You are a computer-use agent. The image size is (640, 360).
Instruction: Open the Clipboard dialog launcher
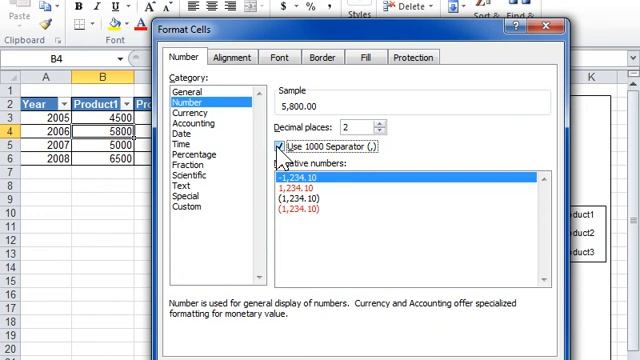pos(58,40)
